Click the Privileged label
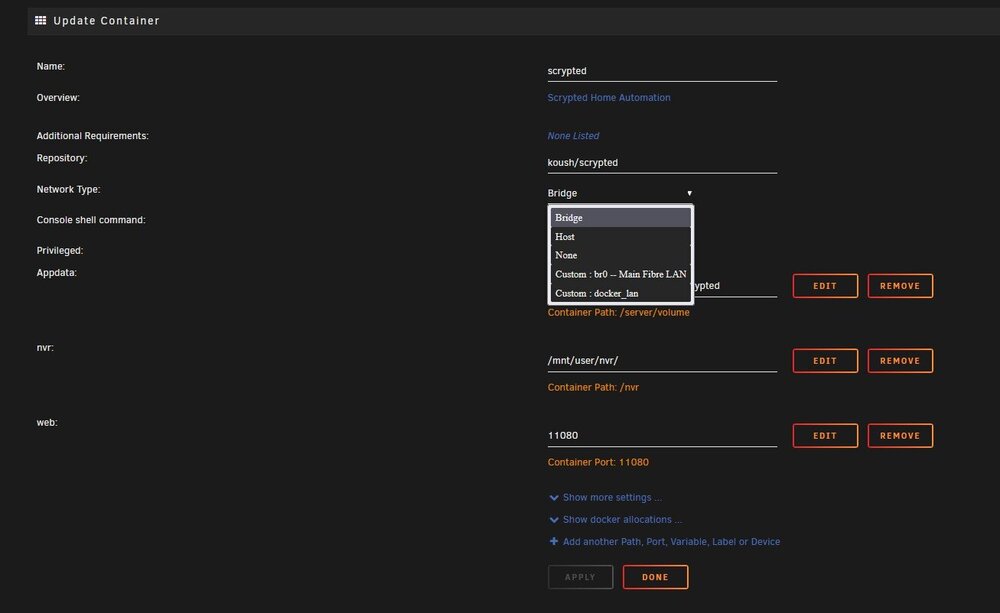The height and width of the screenshot is (613, 1000). point(59,251)
